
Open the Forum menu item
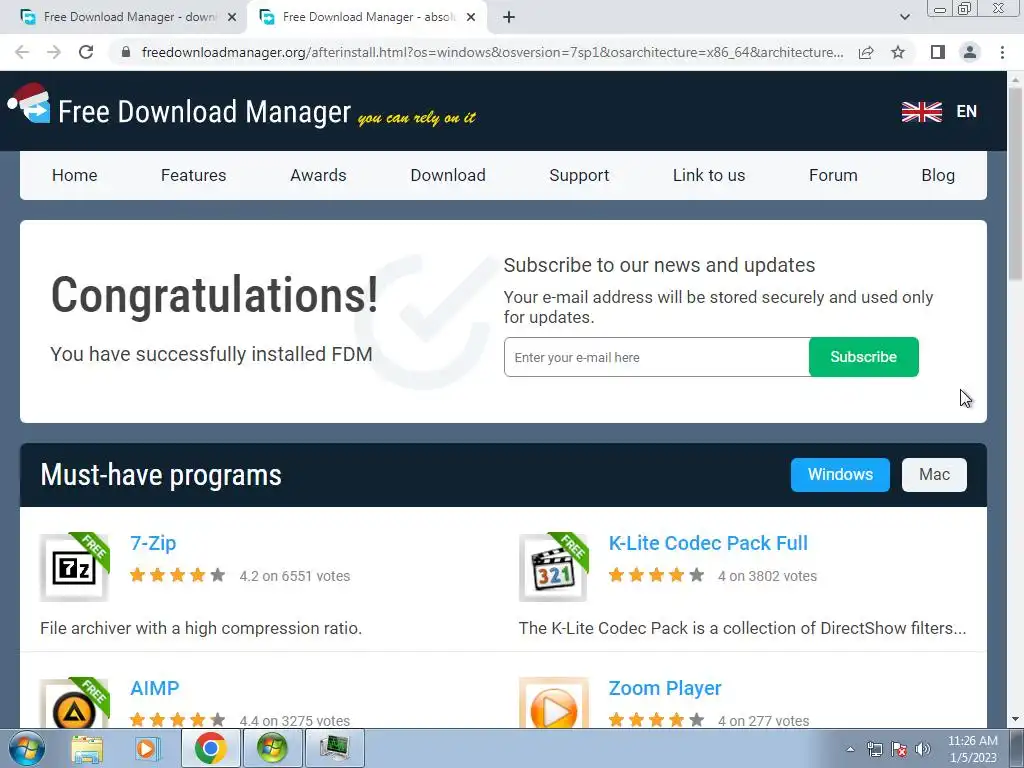[833, 175]
